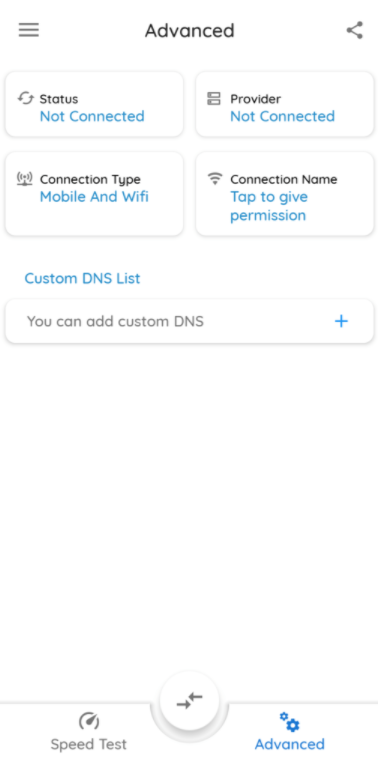Tap to give permission link
Viewport: 378px width, 762px height.
[269, 206]
